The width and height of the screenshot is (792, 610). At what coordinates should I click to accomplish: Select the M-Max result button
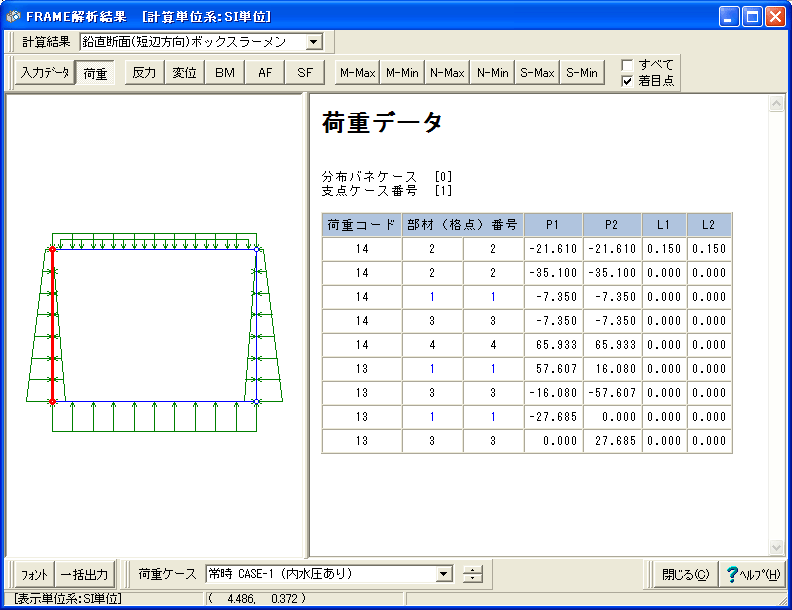click(357, 73)
